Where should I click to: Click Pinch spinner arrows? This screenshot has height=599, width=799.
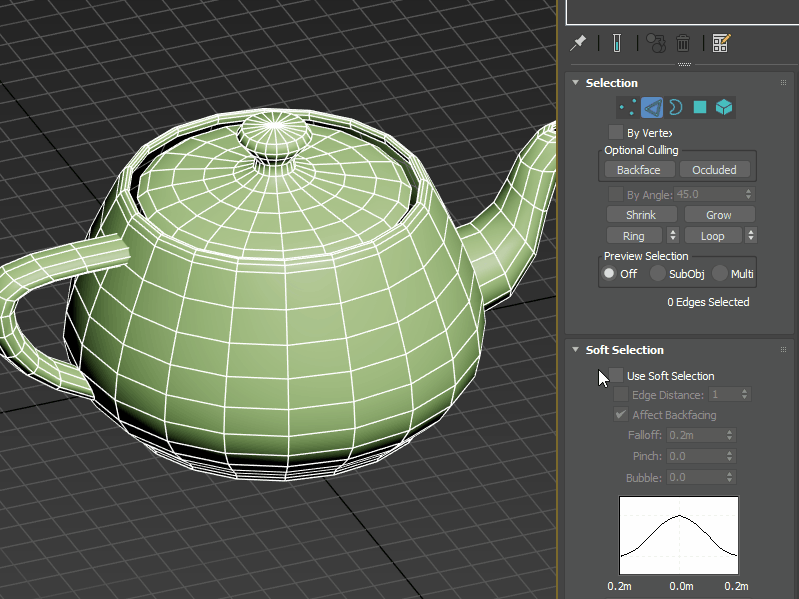pos(730,456)
